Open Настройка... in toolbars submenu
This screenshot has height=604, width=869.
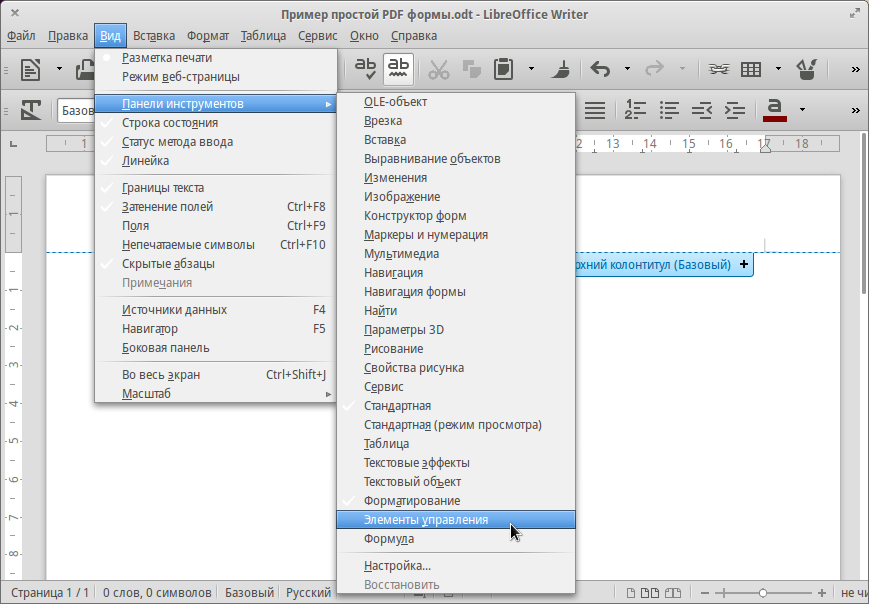[x=456, y=566]
